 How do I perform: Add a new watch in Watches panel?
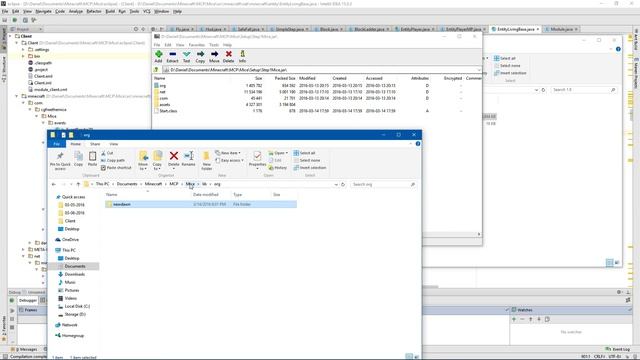tap(514, 319)
